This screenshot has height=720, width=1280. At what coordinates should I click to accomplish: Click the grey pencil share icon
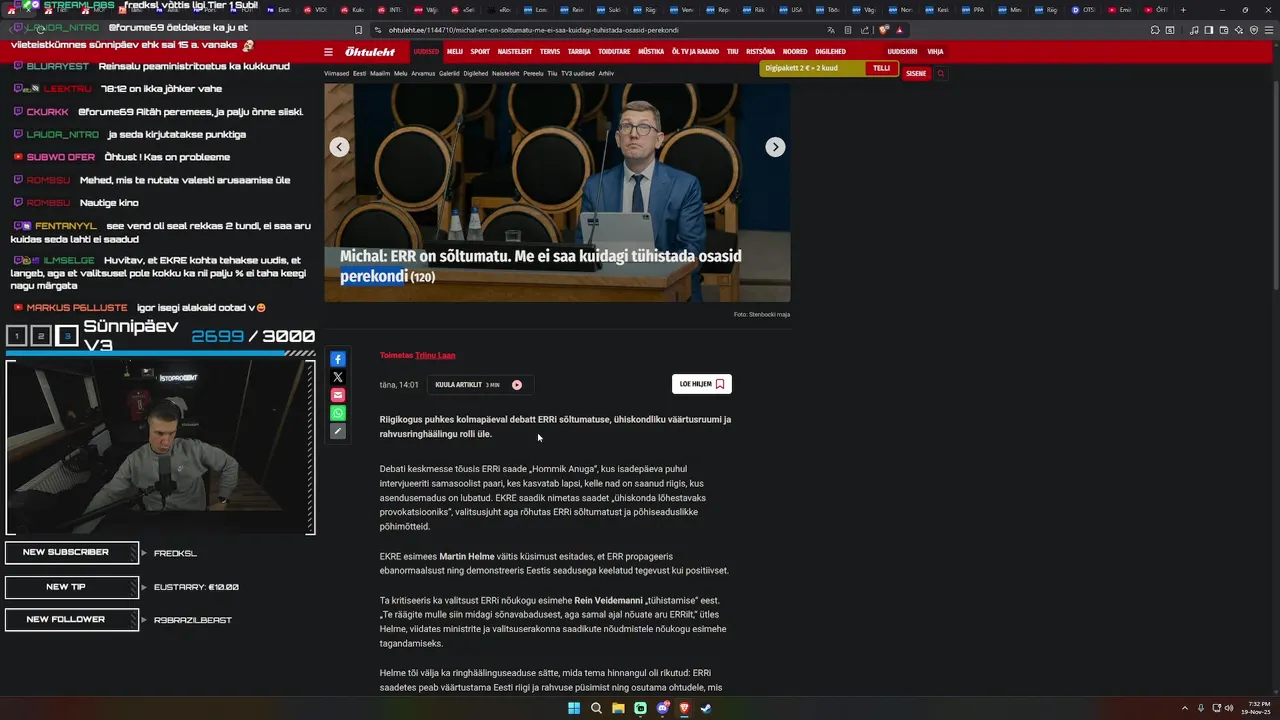tap(338, 431)
